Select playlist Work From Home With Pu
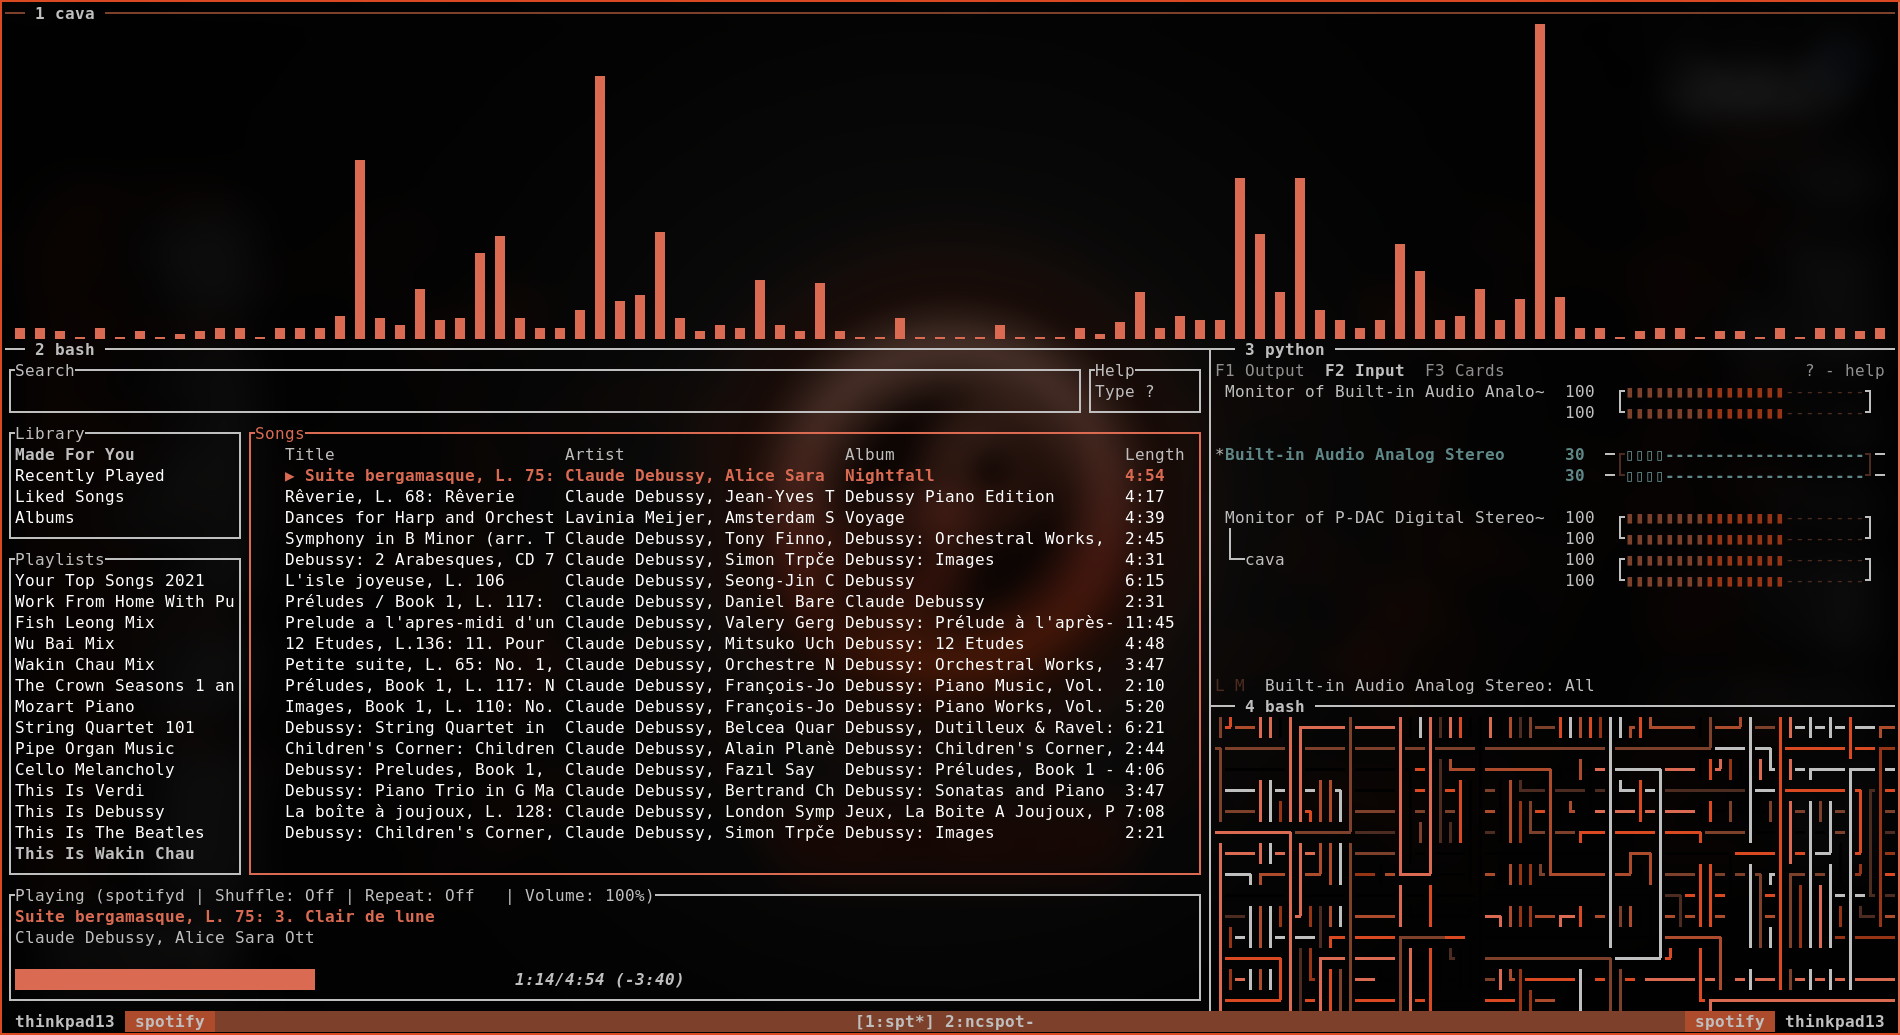The image size is (1900, 1035). coord(125,602)
